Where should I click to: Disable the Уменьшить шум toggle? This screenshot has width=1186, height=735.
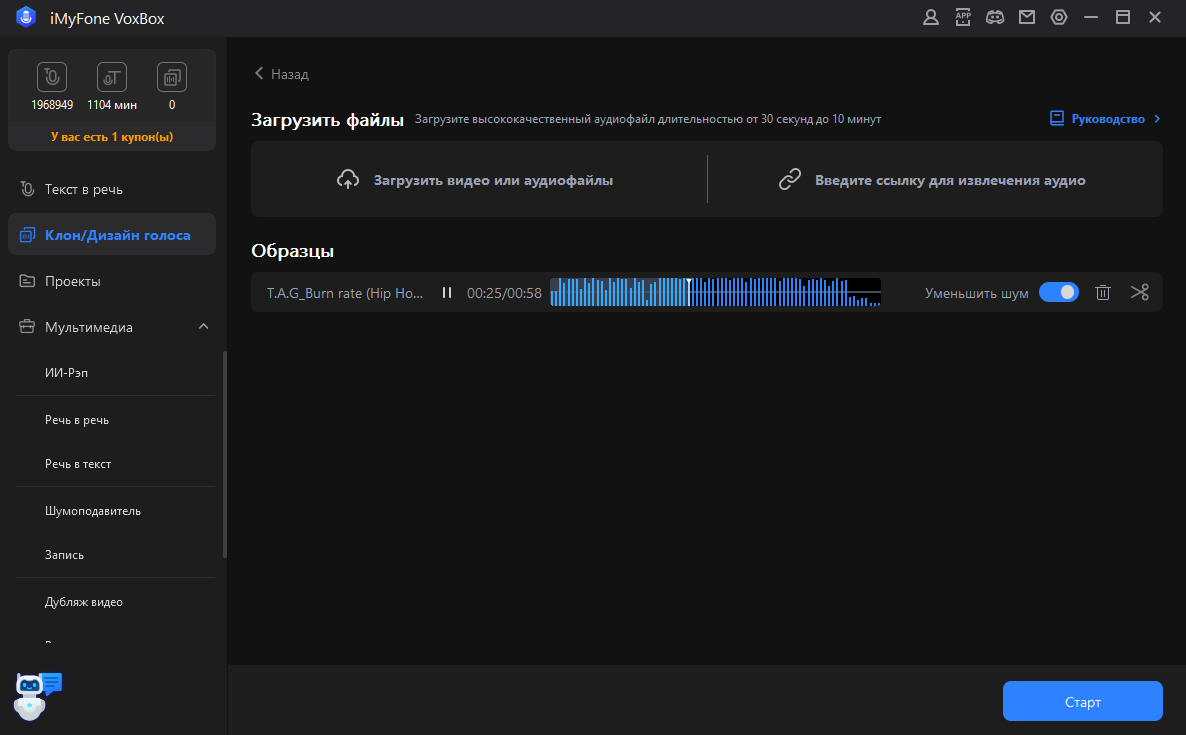pos(1058,292)
